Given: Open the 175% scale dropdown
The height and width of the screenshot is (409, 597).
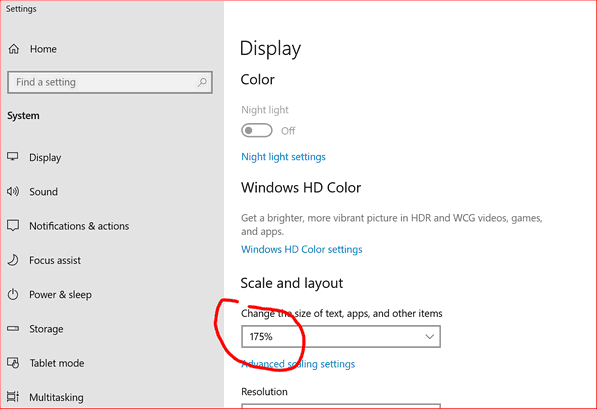Looking at the screenshot, I should pyautogui.click(x=341, y=336).
